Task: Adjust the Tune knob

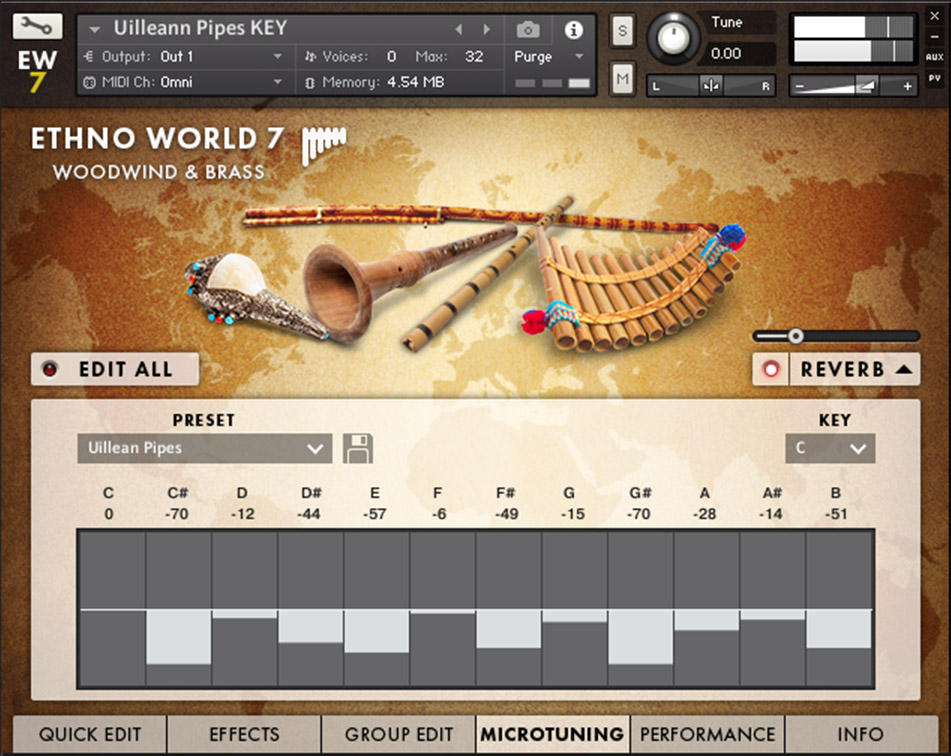Action: 673,37
